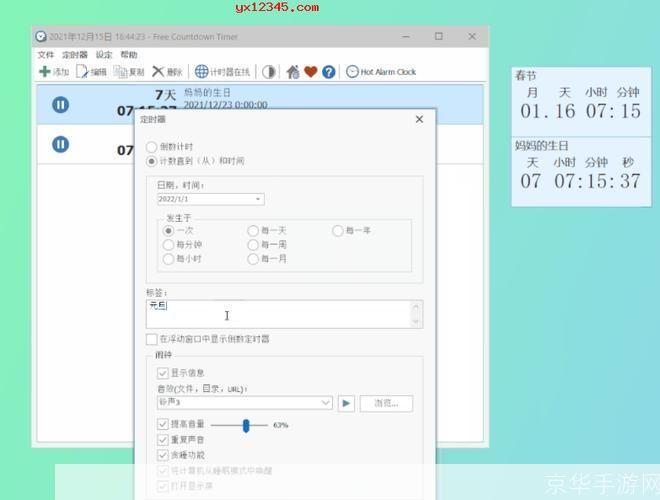The image size is (660, 500).
Task: Toggle the 显示信息 checkbox
Action: [x=162, y=373]
